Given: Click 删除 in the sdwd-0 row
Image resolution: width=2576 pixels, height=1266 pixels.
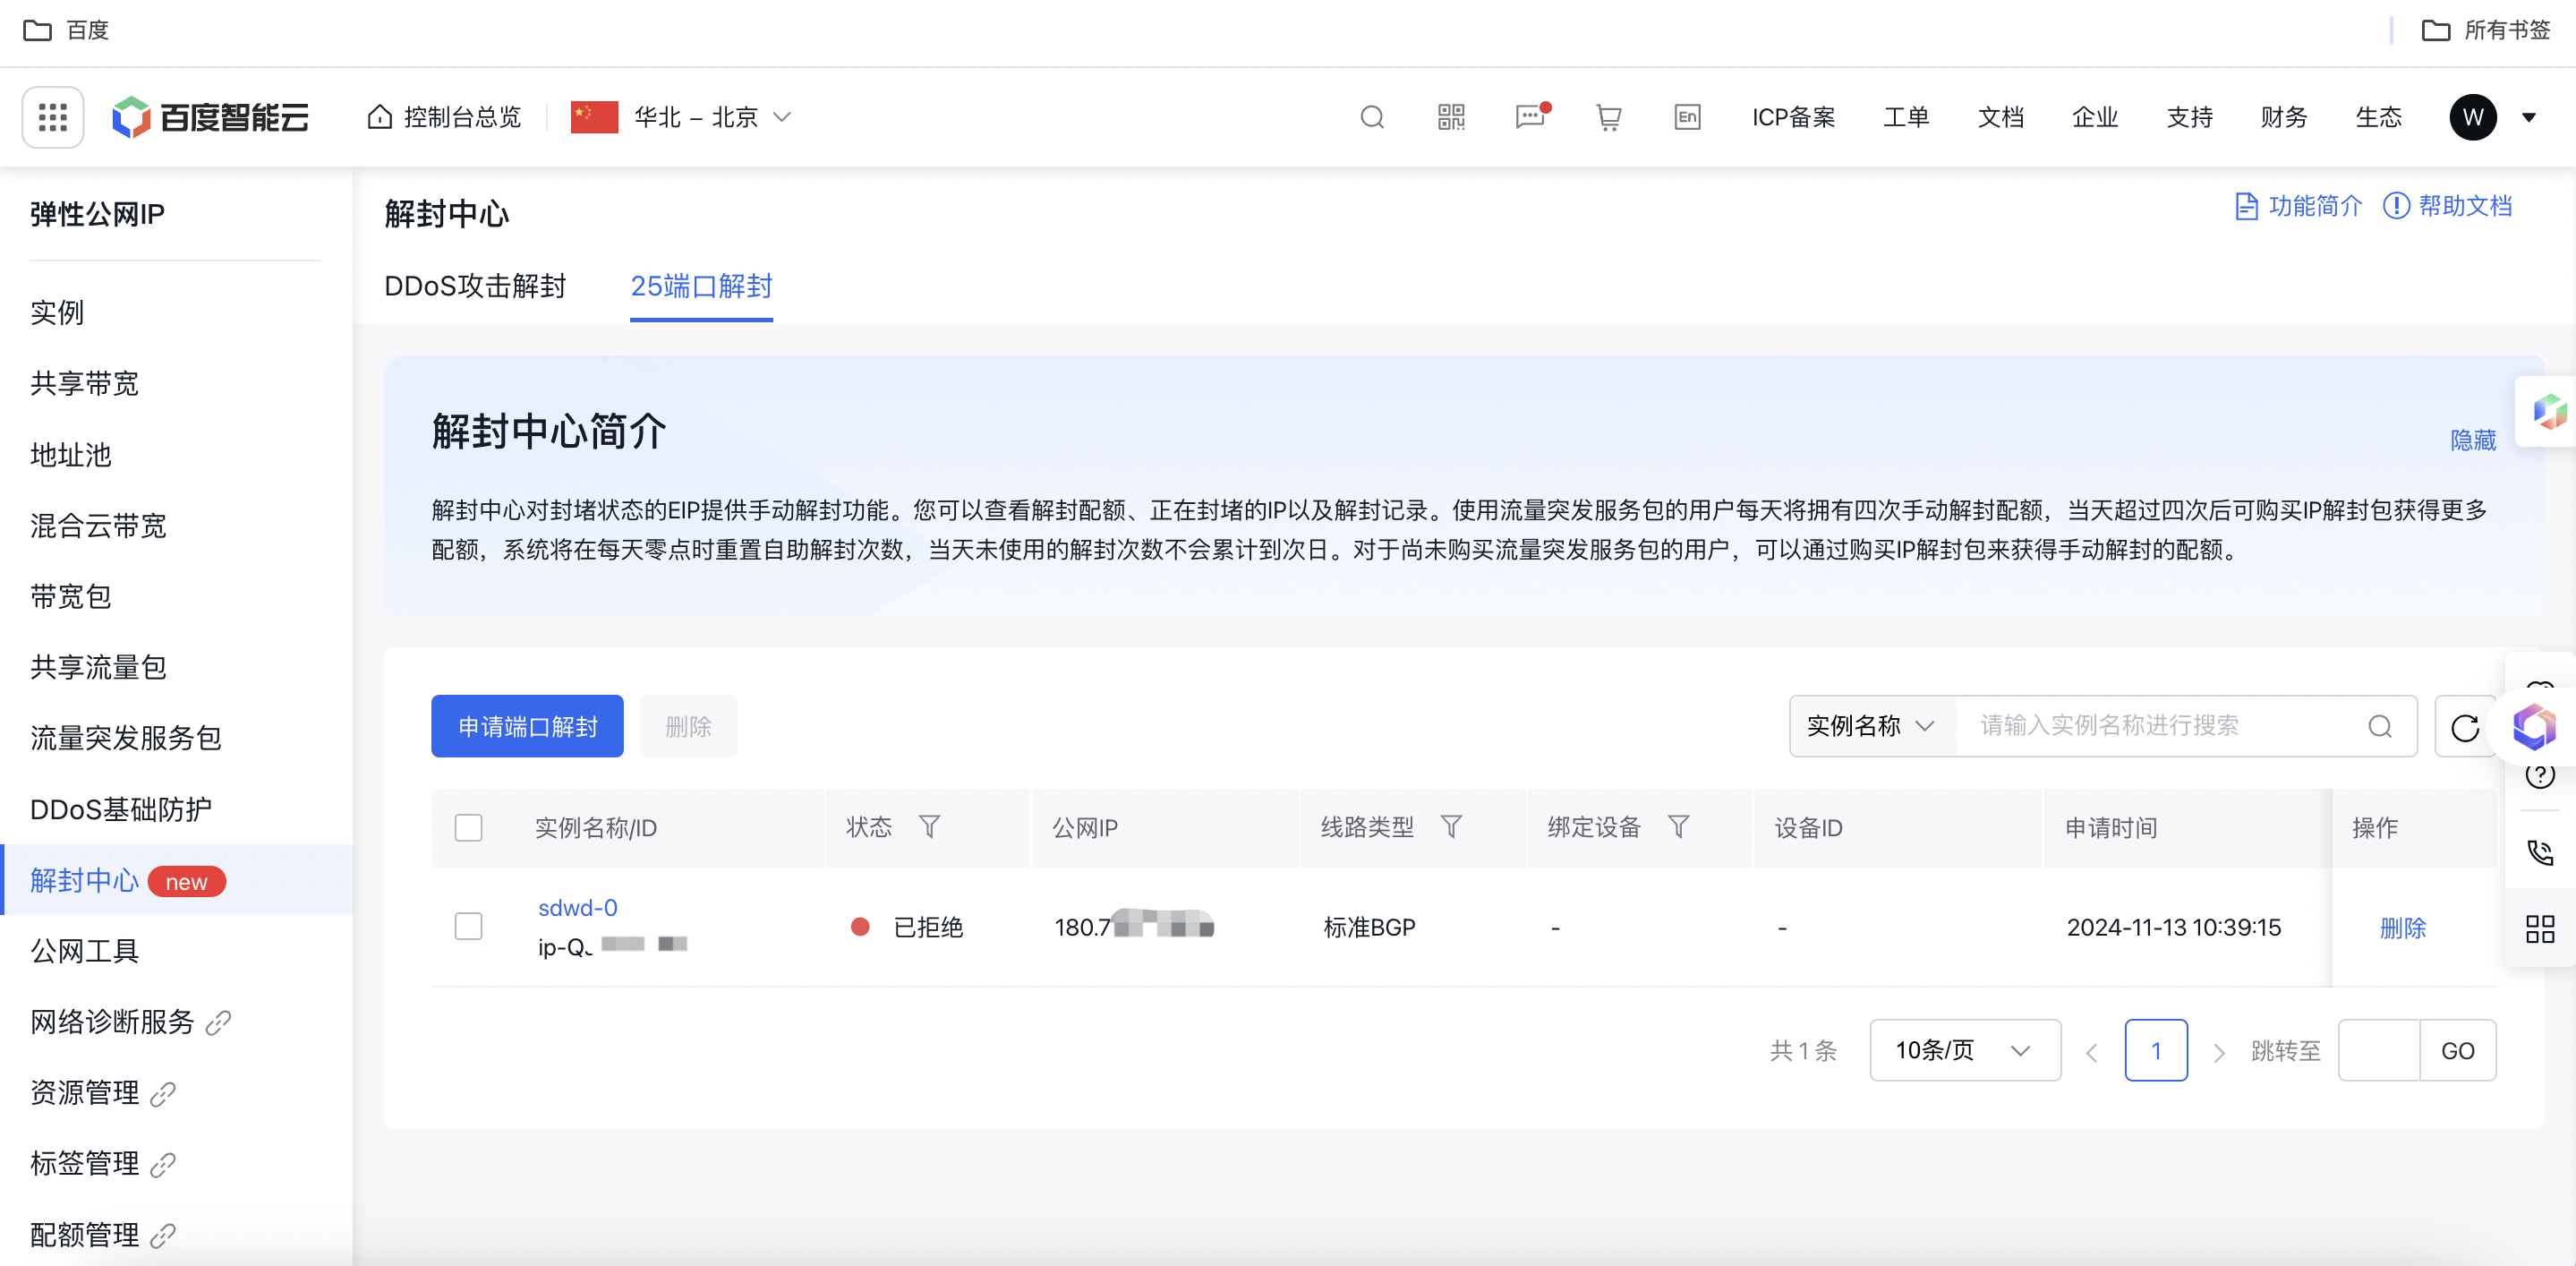Looking at the screenshot, I should click(2402, 928).
